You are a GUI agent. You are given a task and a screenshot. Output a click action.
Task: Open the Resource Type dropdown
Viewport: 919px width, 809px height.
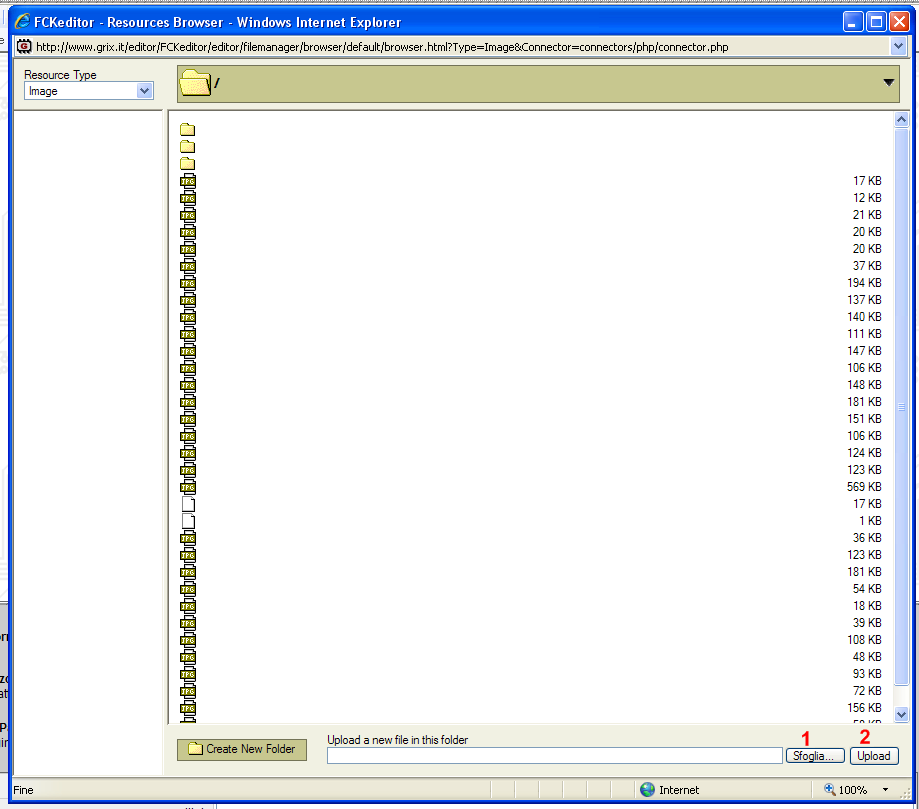coord(89,91)
